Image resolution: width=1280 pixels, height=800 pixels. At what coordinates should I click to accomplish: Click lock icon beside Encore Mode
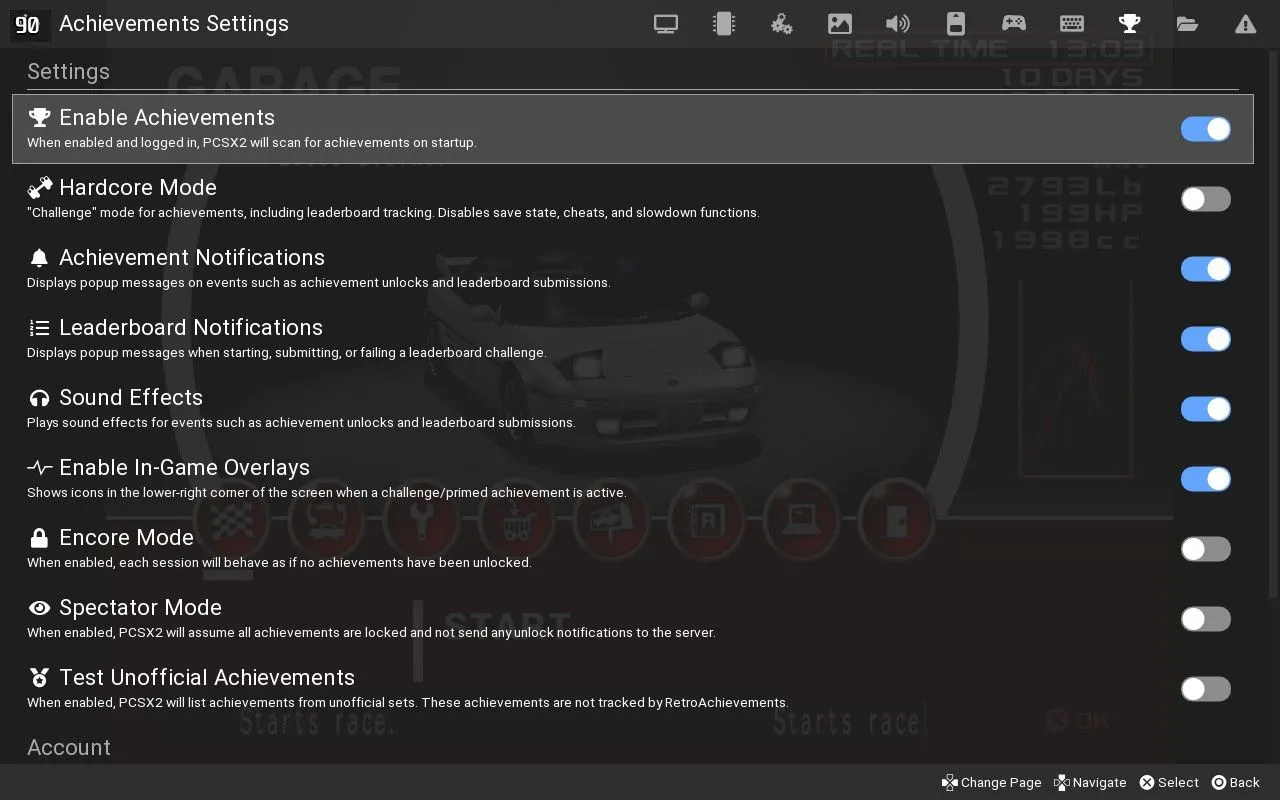coord(39,538)
